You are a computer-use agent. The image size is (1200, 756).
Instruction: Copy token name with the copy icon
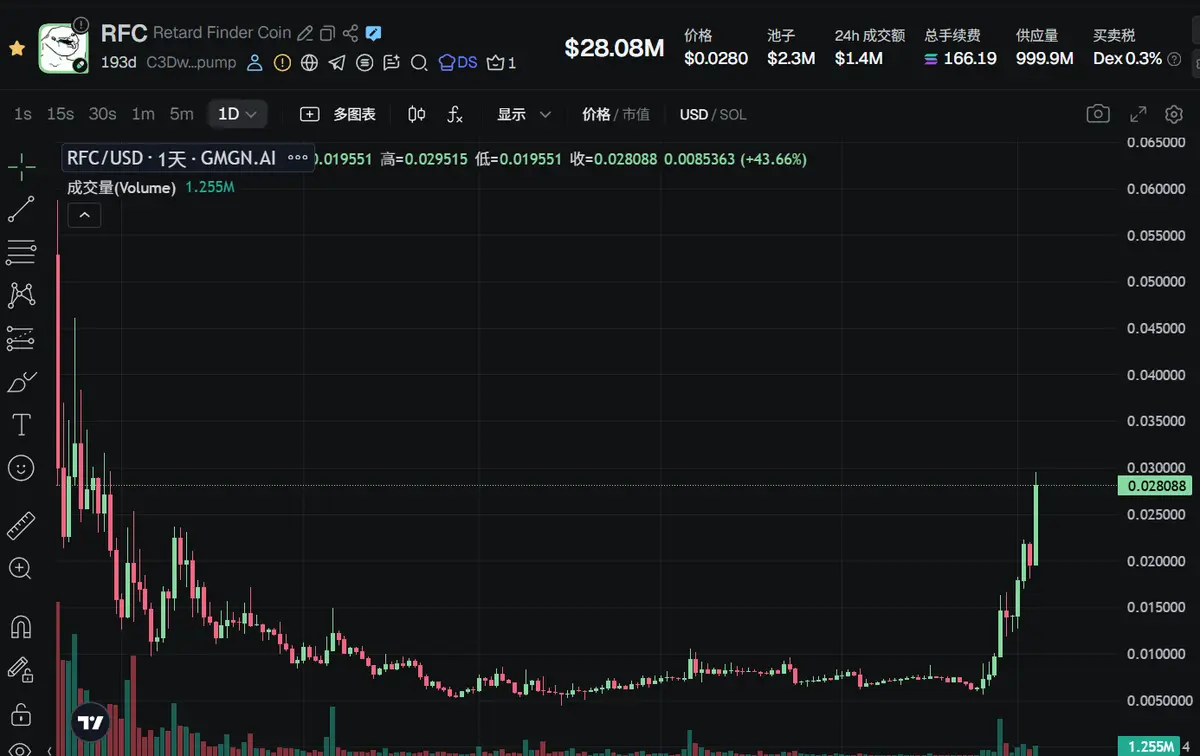tap(327, 33)
